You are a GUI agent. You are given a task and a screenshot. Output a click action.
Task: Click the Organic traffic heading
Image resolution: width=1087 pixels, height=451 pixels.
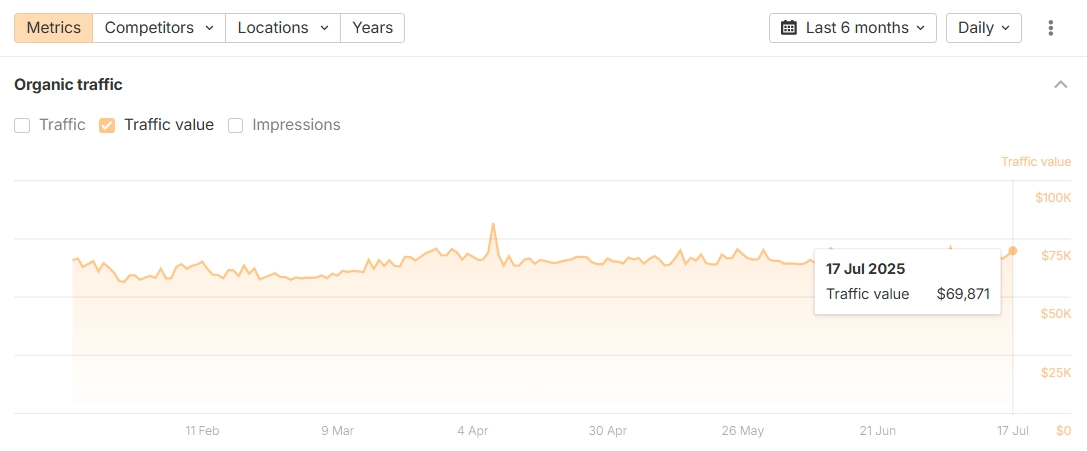click(68, 85)
